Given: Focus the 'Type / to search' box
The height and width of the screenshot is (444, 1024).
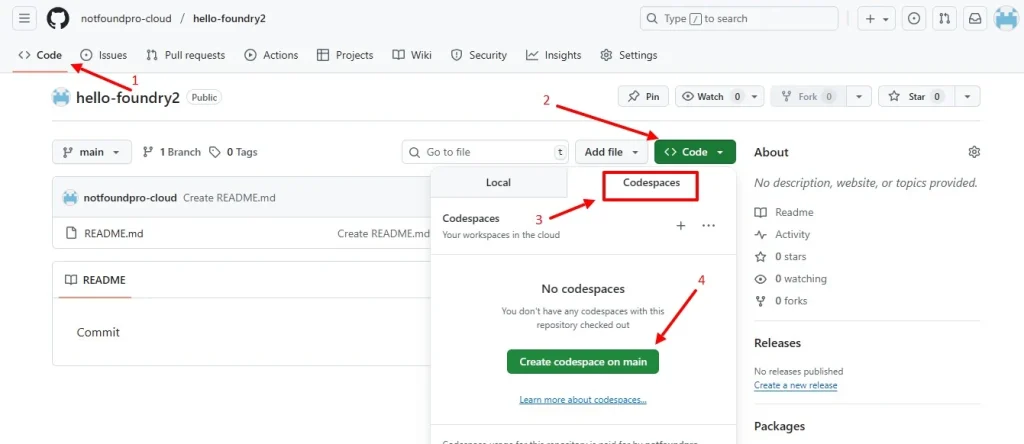Looking at the screenshot, I should click(x=739, y=19).
